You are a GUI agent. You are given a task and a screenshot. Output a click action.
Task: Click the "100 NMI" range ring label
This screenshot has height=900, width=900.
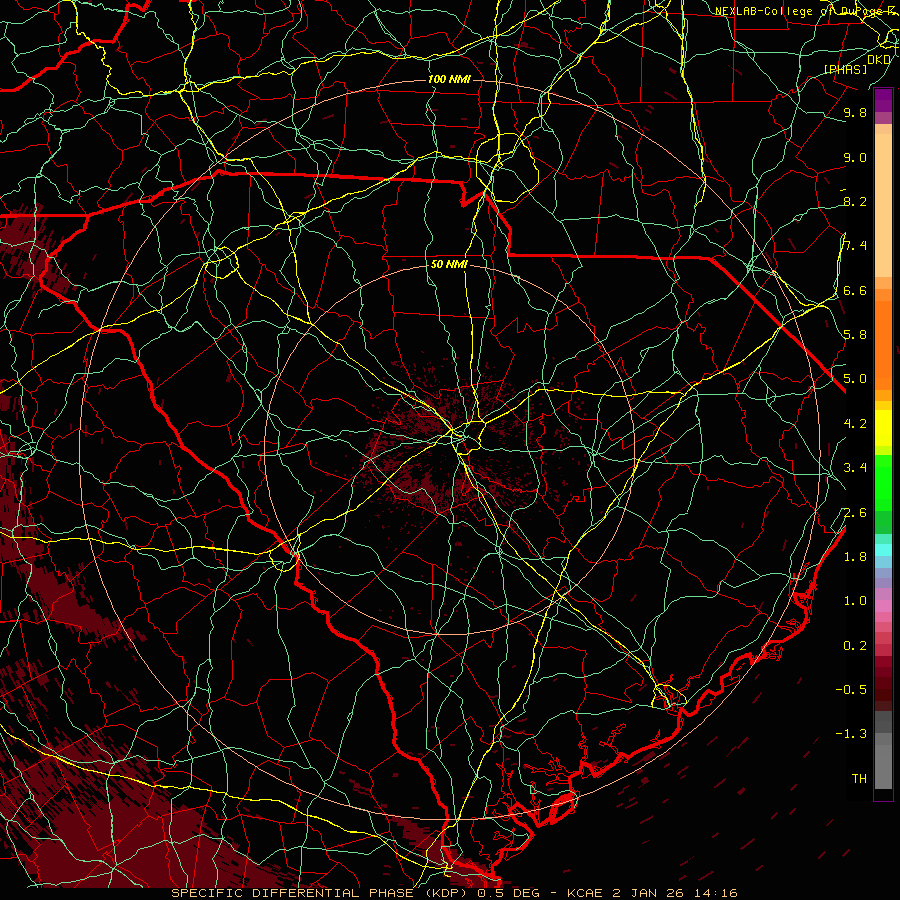[x=449, y=79]
